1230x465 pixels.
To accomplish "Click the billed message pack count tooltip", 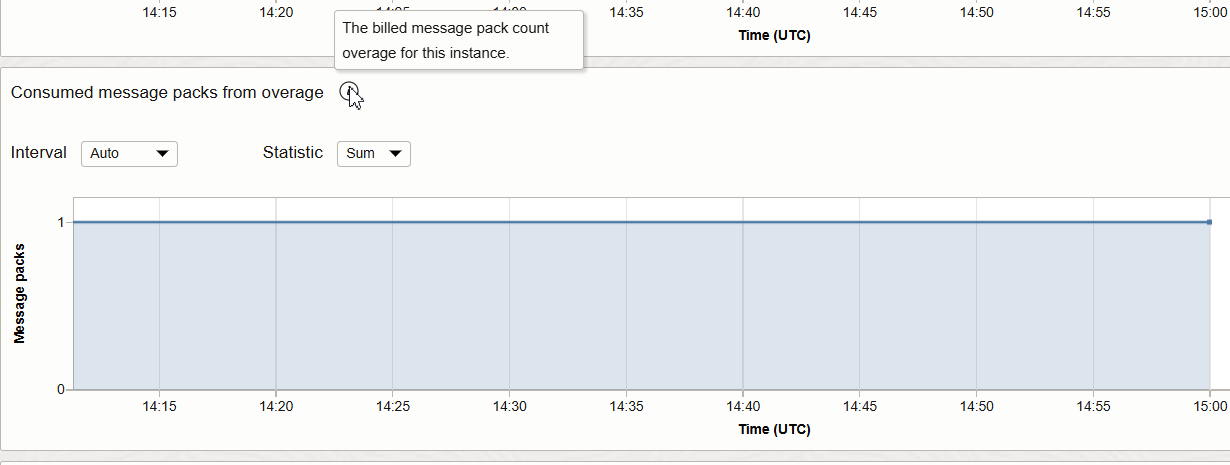I will pos(458,40).
